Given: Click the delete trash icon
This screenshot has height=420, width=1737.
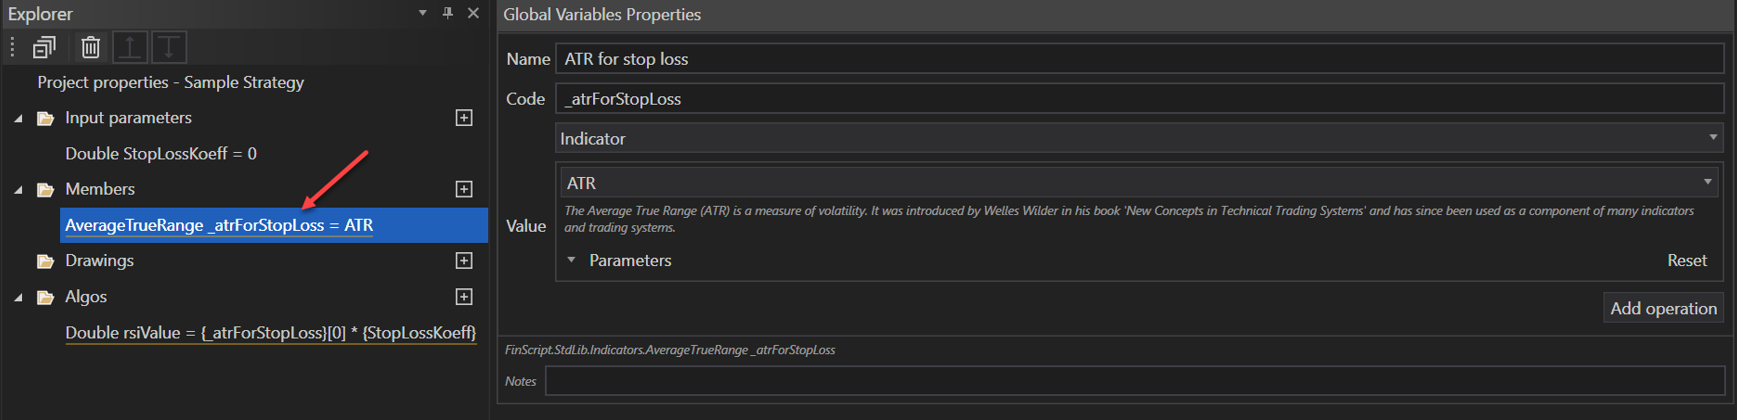Looking at the screenshot, I should point(90,47).
